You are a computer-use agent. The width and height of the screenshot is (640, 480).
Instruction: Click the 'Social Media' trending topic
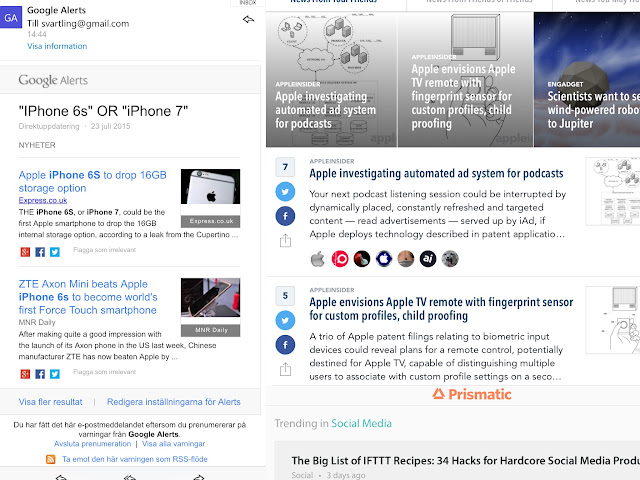[361, 424]
